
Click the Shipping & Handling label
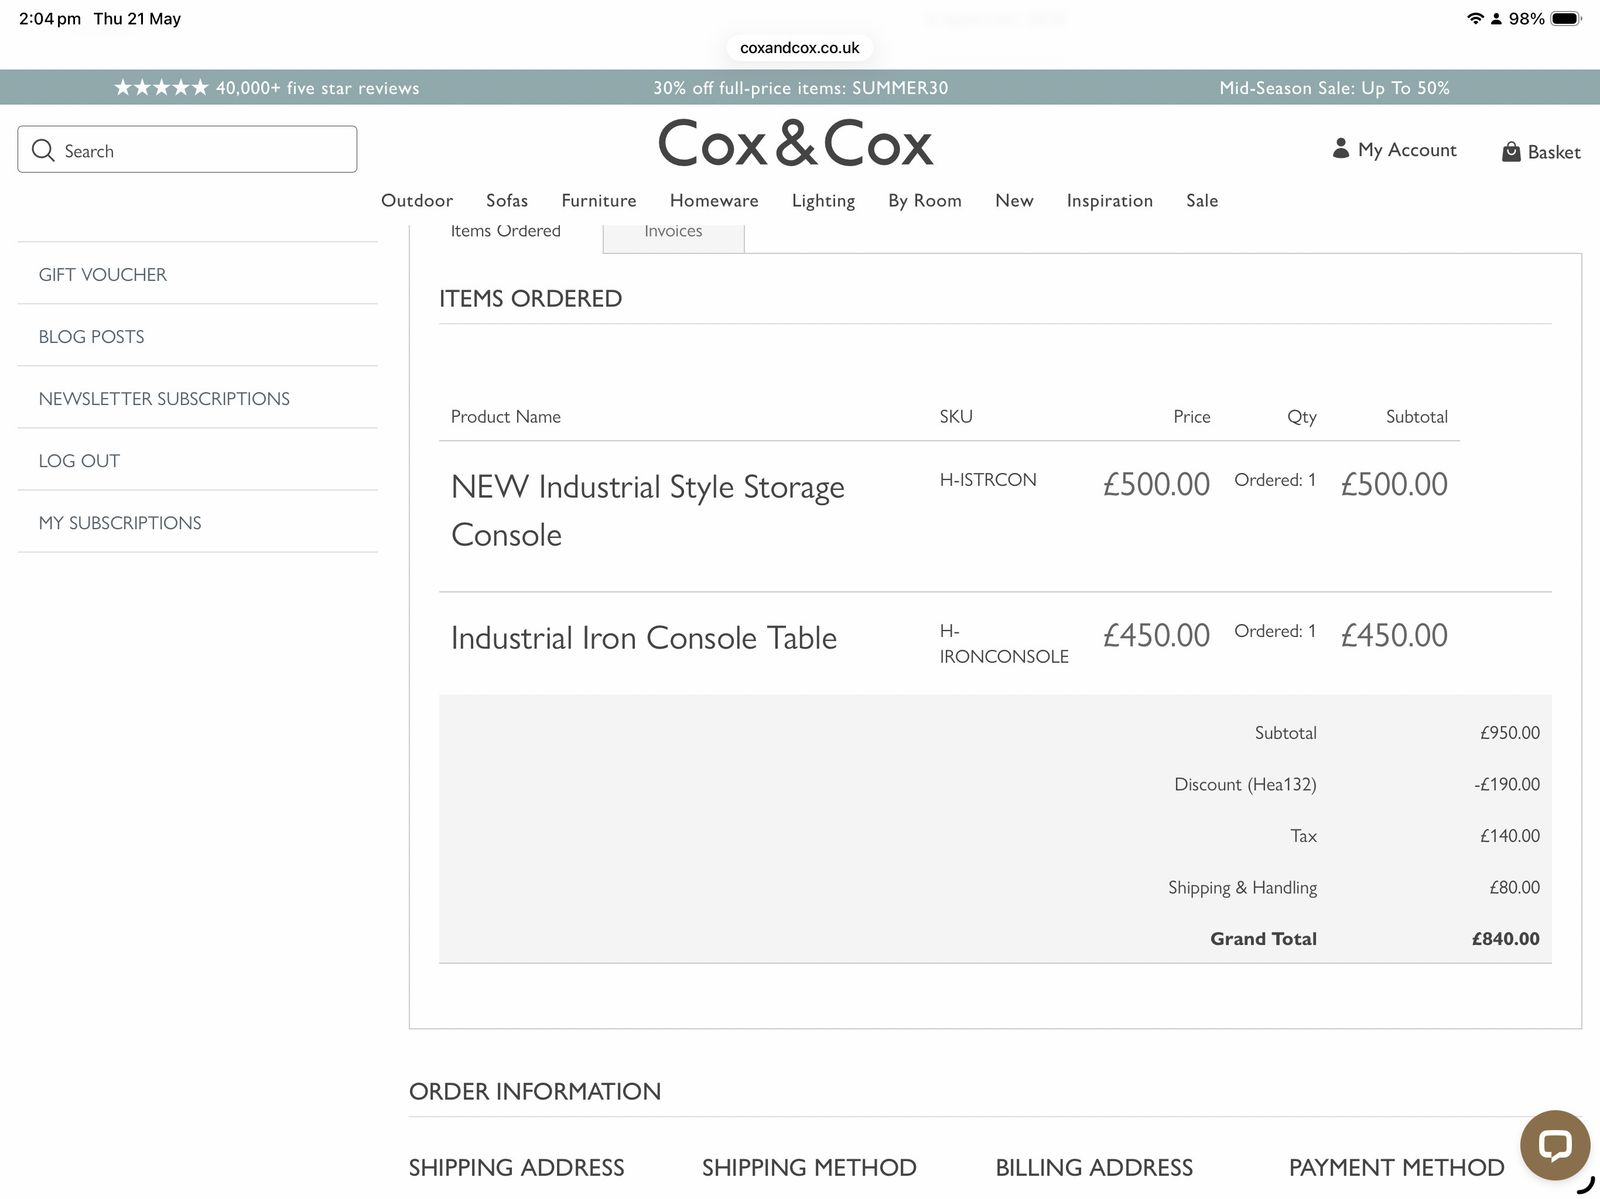(1242, 887)
